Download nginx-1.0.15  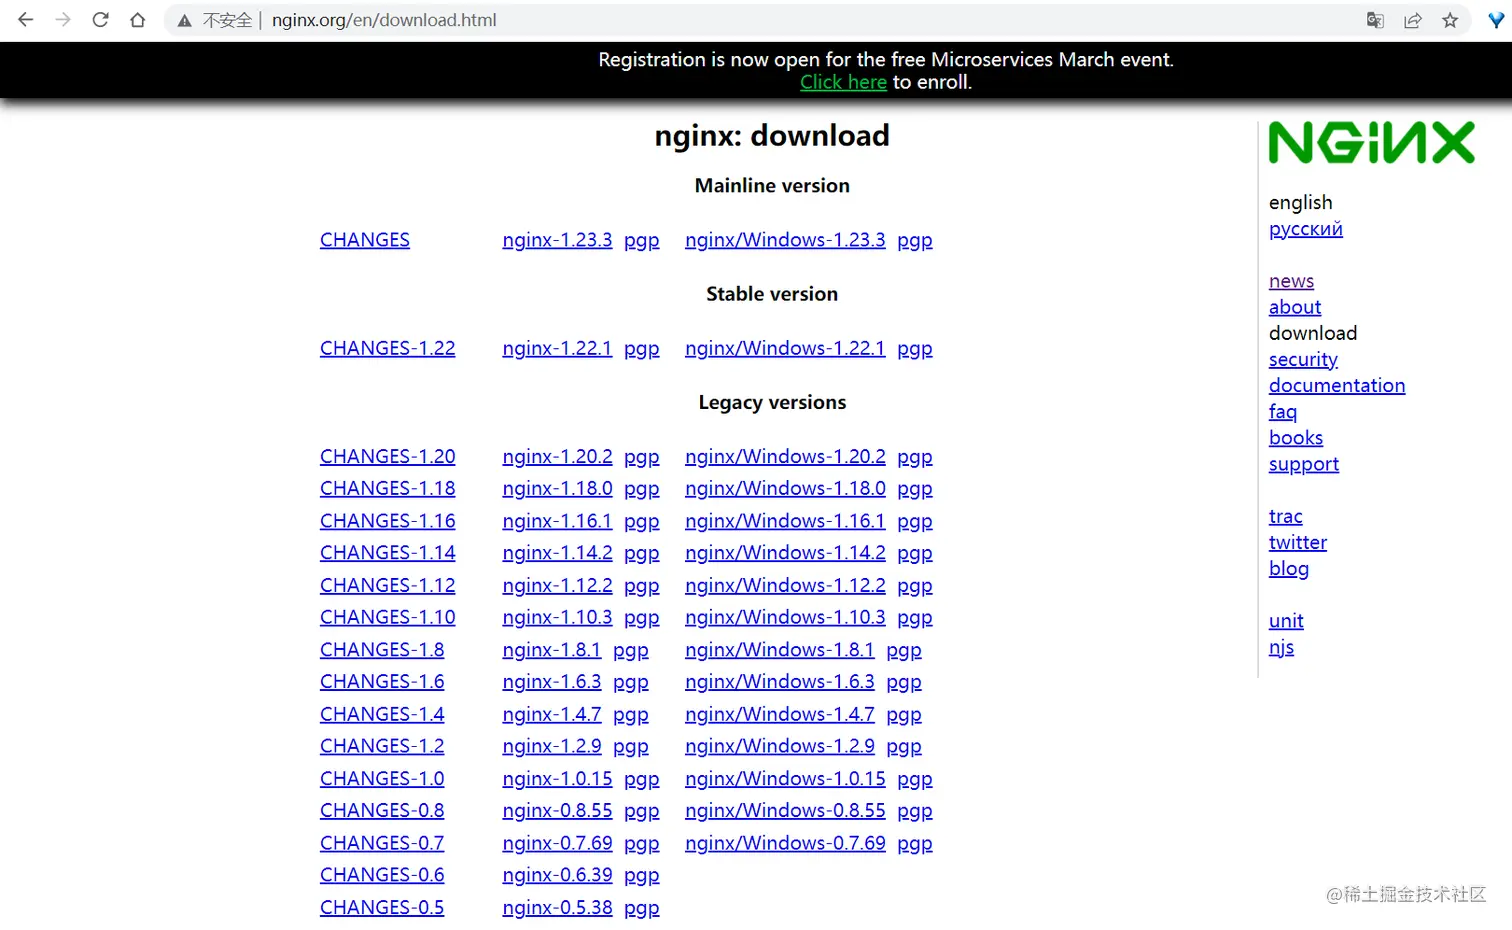(557, 778)
